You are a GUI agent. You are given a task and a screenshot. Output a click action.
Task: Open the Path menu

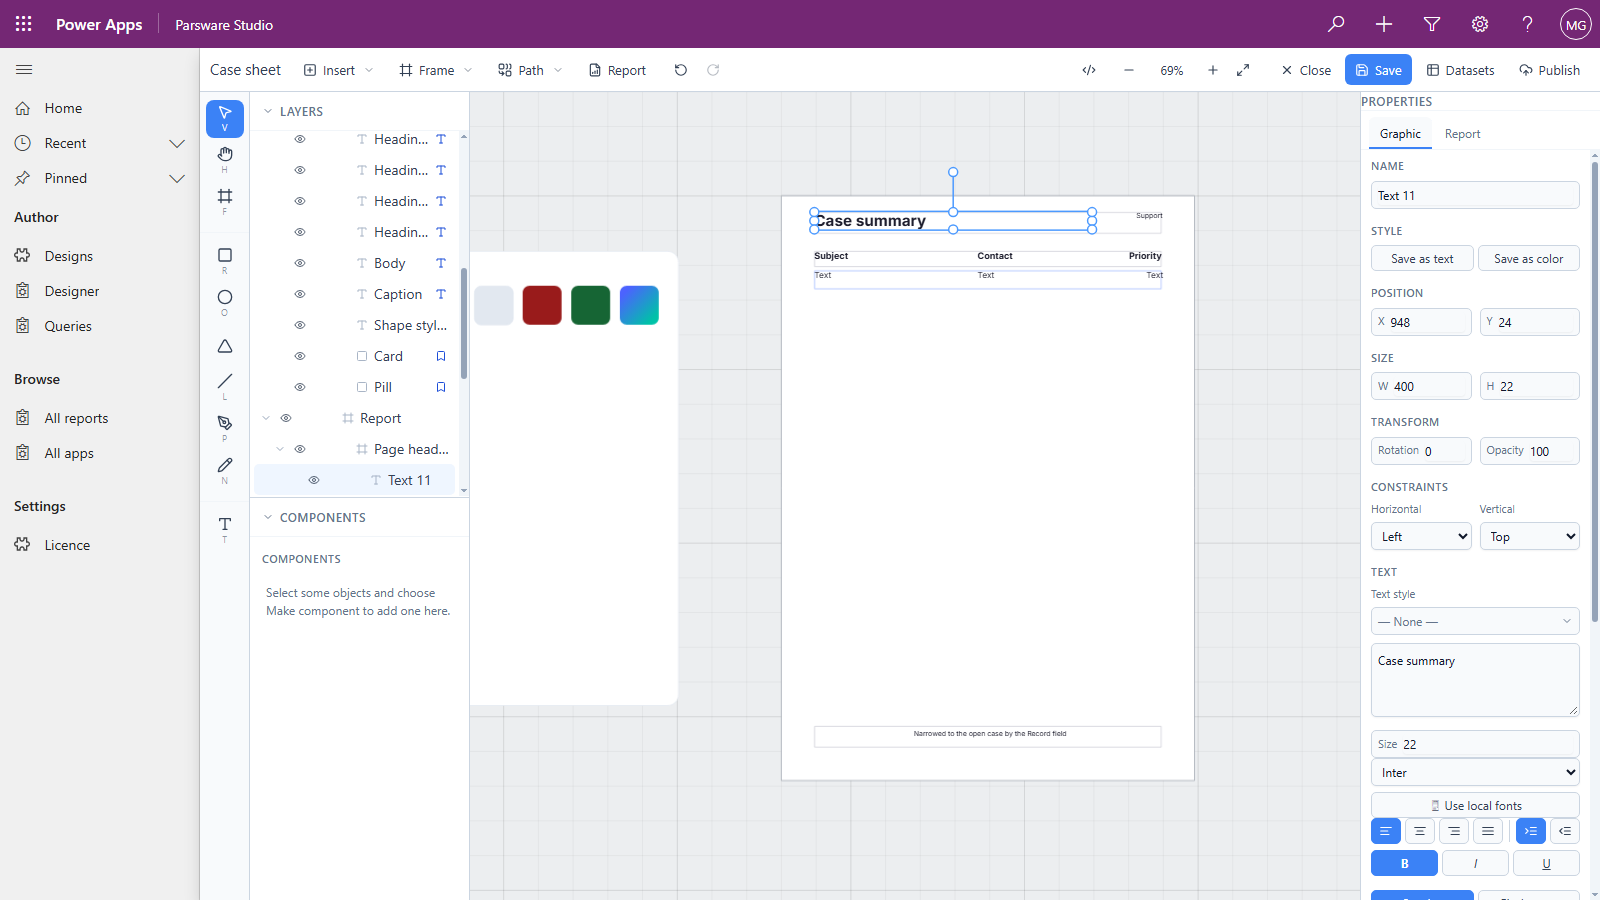click(530, 70)
